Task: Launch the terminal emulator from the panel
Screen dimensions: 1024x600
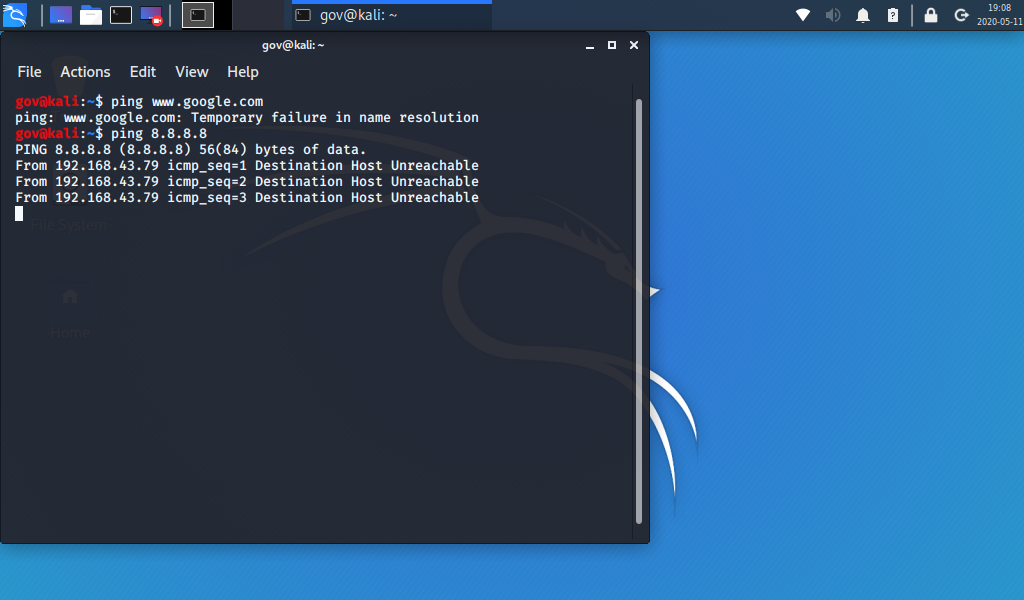Action: point(121,15)
